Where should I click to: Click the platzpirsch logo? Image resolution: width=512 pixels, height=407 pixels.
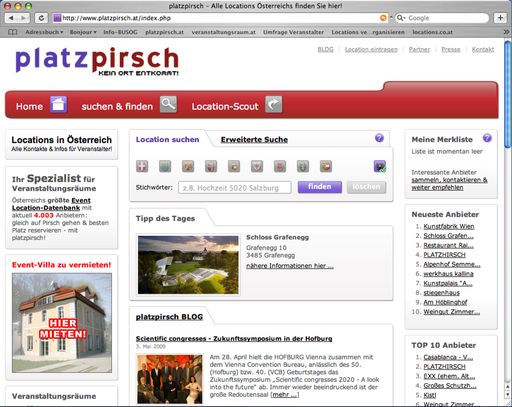click(x=97, y=62)
